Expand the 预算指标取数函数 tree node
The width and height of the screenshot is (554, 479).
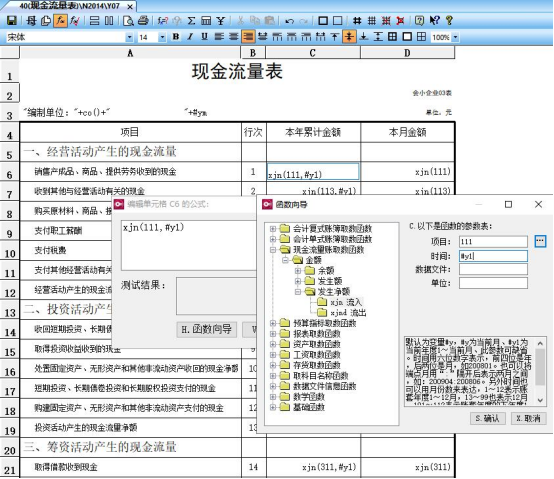(273, 323)
